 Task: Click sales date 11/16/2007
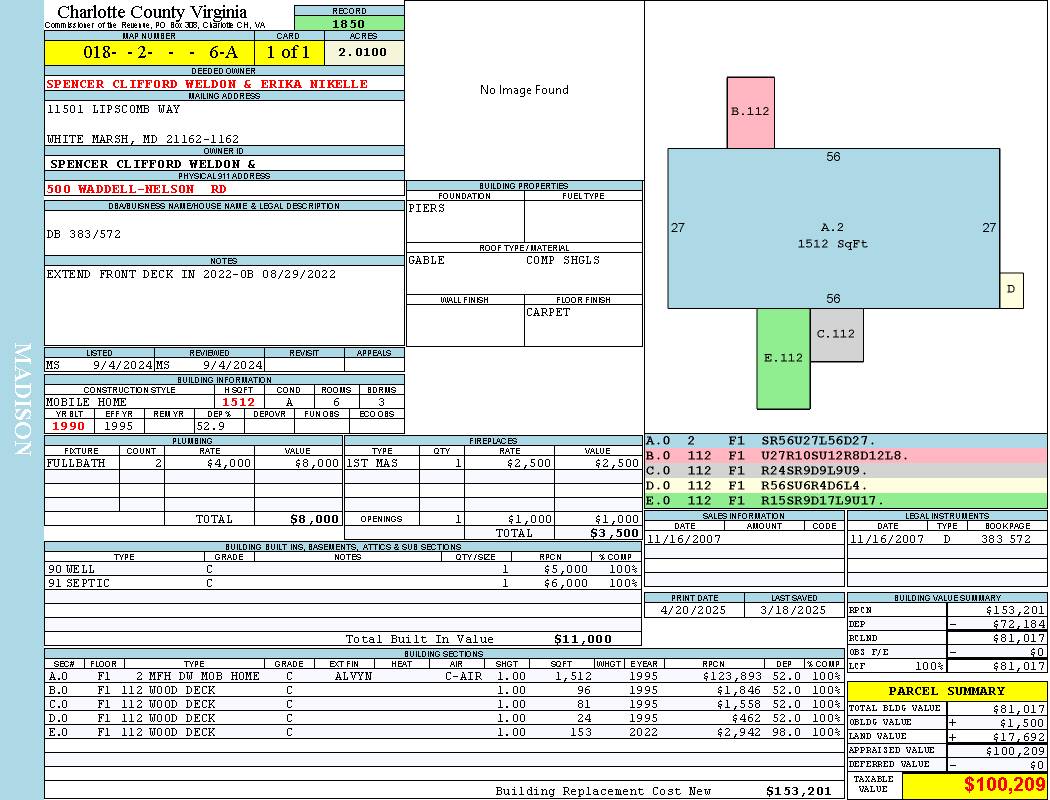click(684, 539)
